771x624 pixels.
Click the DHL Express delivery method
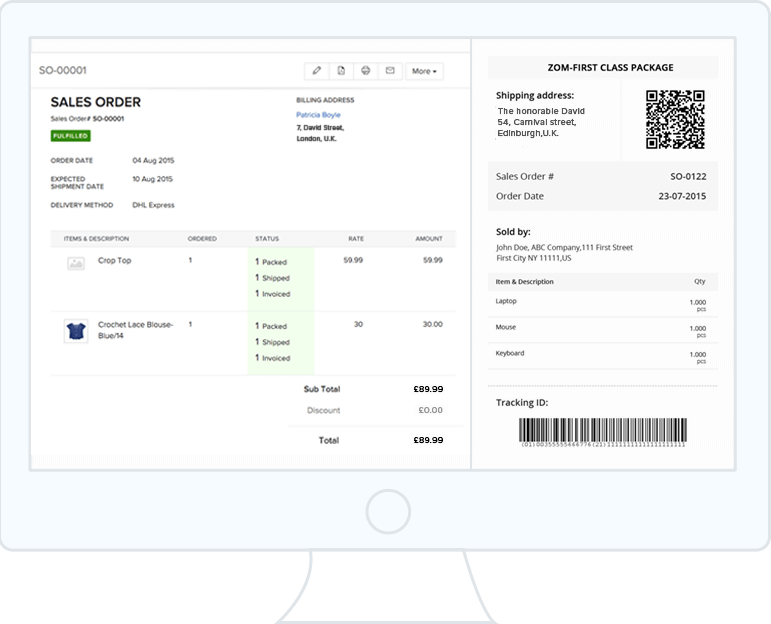pyautogui.click(x=153, y=205)
